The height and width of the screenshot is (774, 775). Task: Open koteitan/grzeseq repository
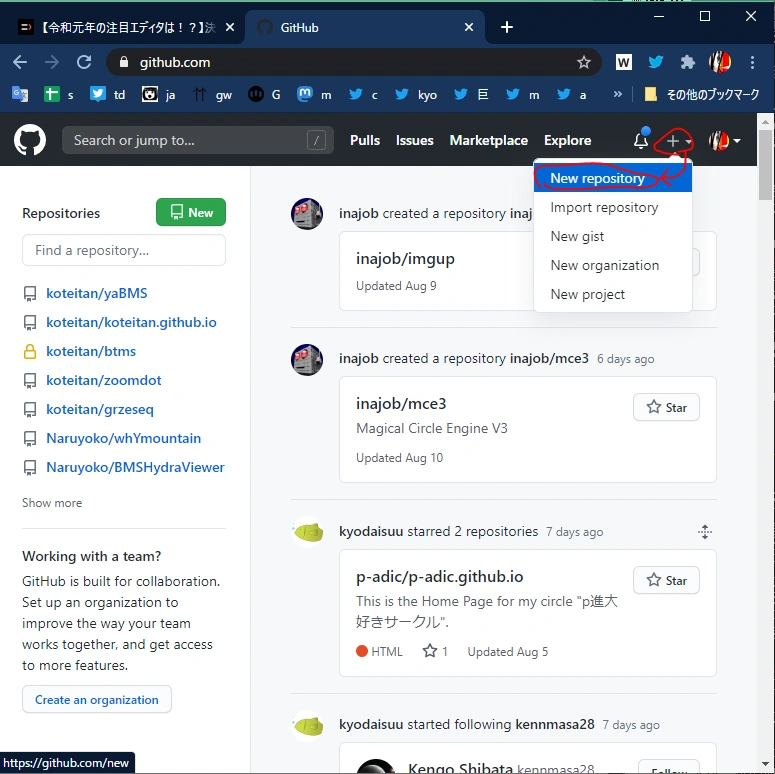click(100, 409)
